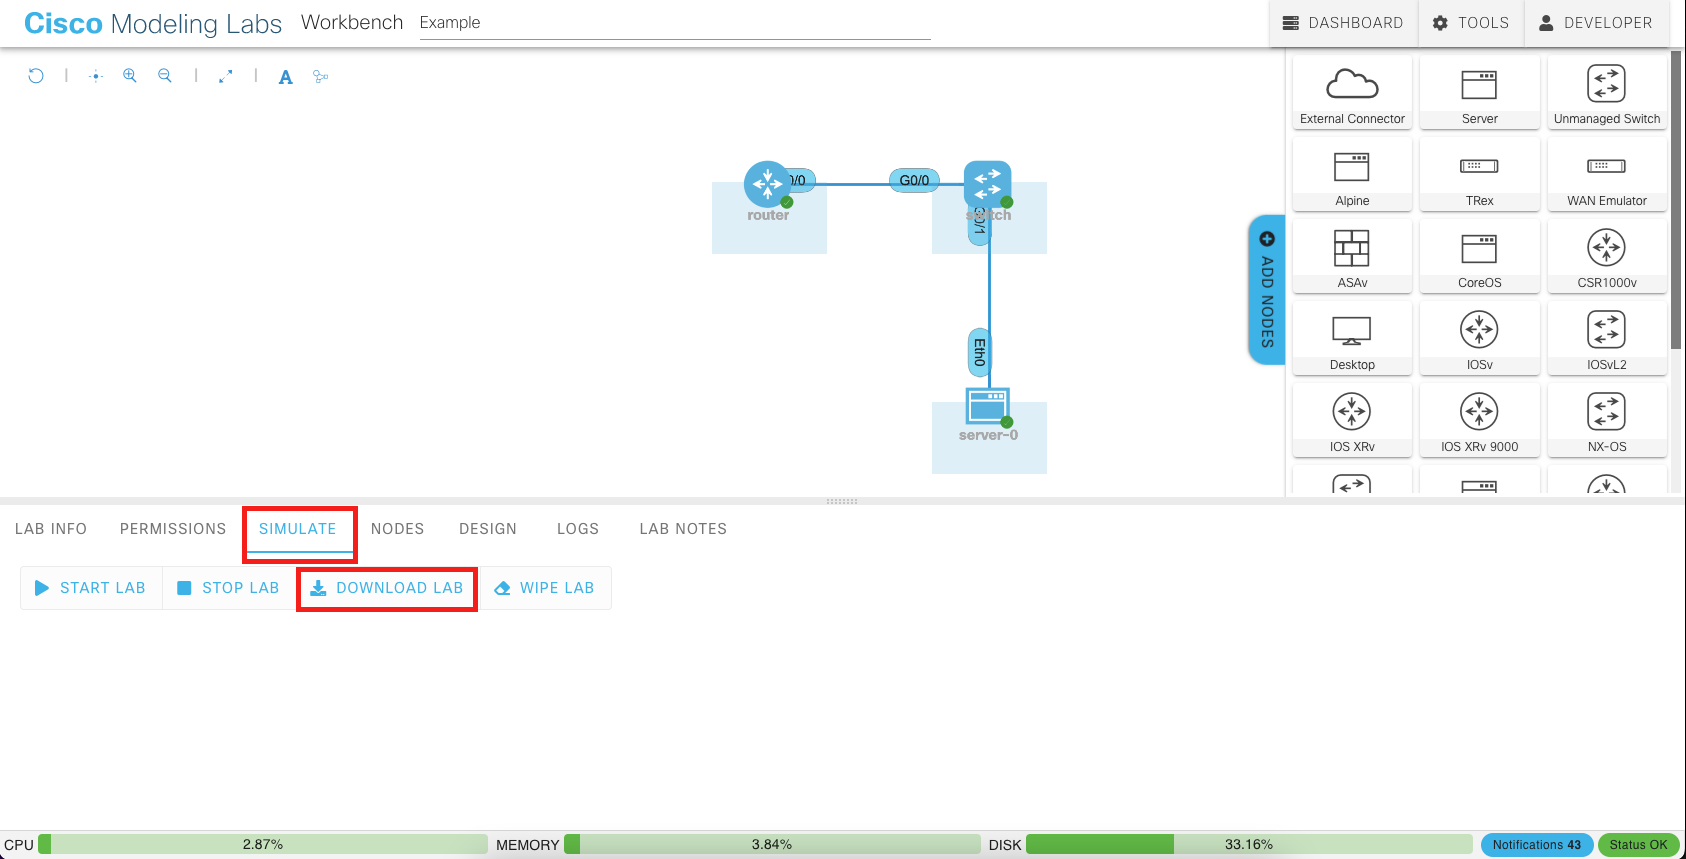Open the TOOLS menu
The image size is (1686, 859).
[1471, 23]
